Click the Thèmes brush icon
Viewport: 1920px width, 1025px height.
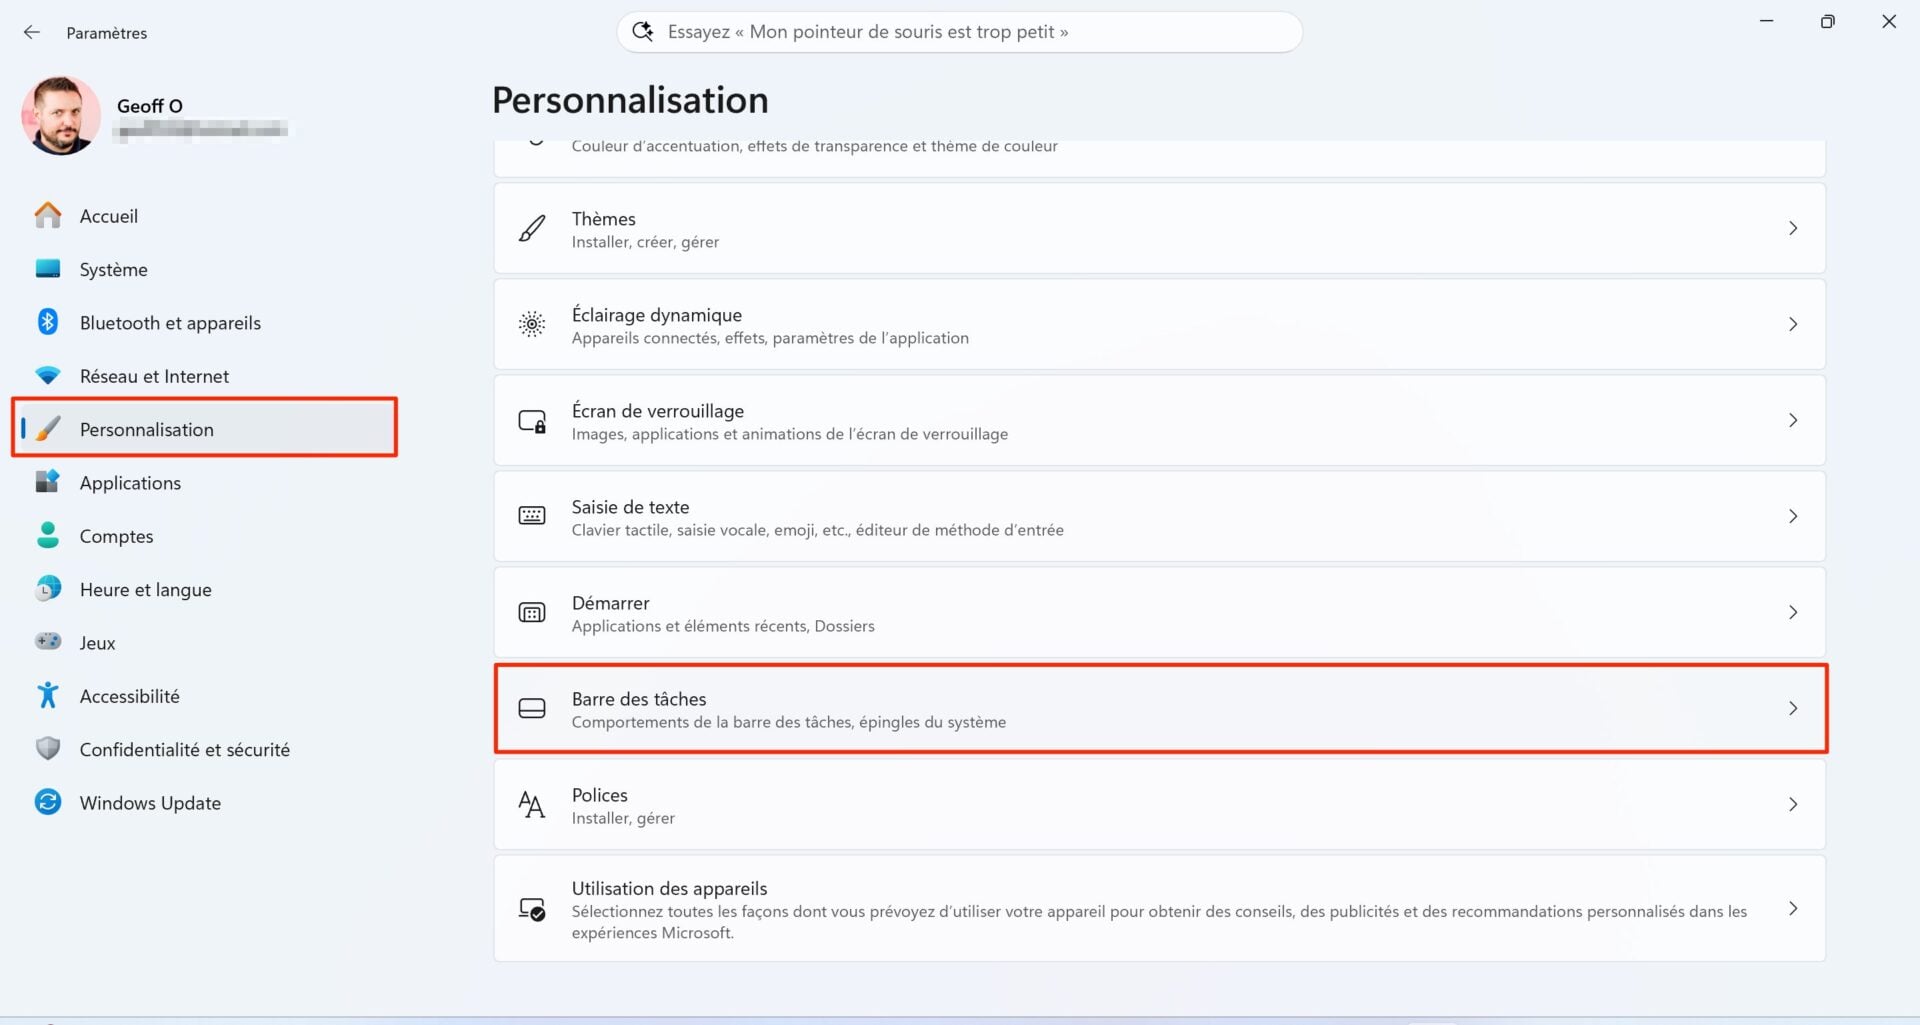(532, 229)
